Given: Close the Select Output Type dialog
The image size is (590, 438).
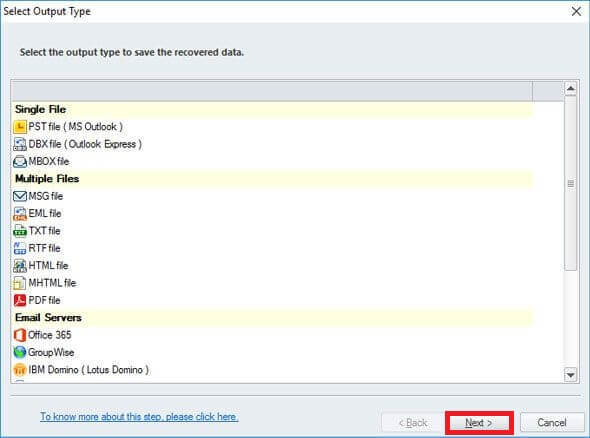Looking at the screenshot, I should pyautogui.click(x=576, y=11).
